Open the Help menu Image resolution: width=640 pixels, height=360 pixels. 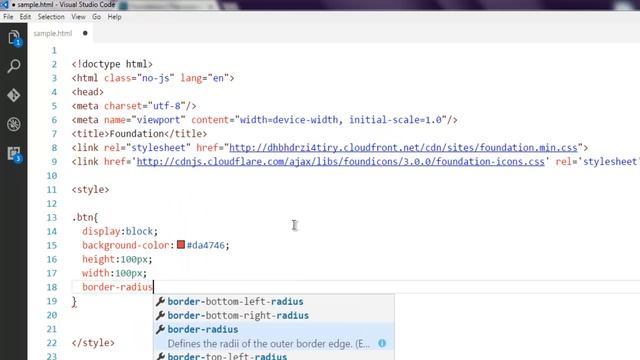click(114, 17)
